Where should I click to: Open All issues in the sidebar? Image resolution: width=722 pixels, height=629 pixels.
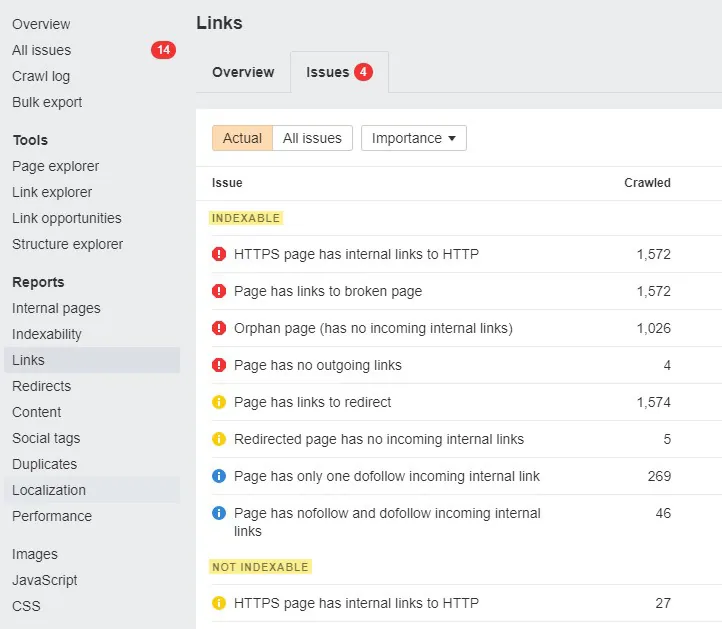(41, 50)
